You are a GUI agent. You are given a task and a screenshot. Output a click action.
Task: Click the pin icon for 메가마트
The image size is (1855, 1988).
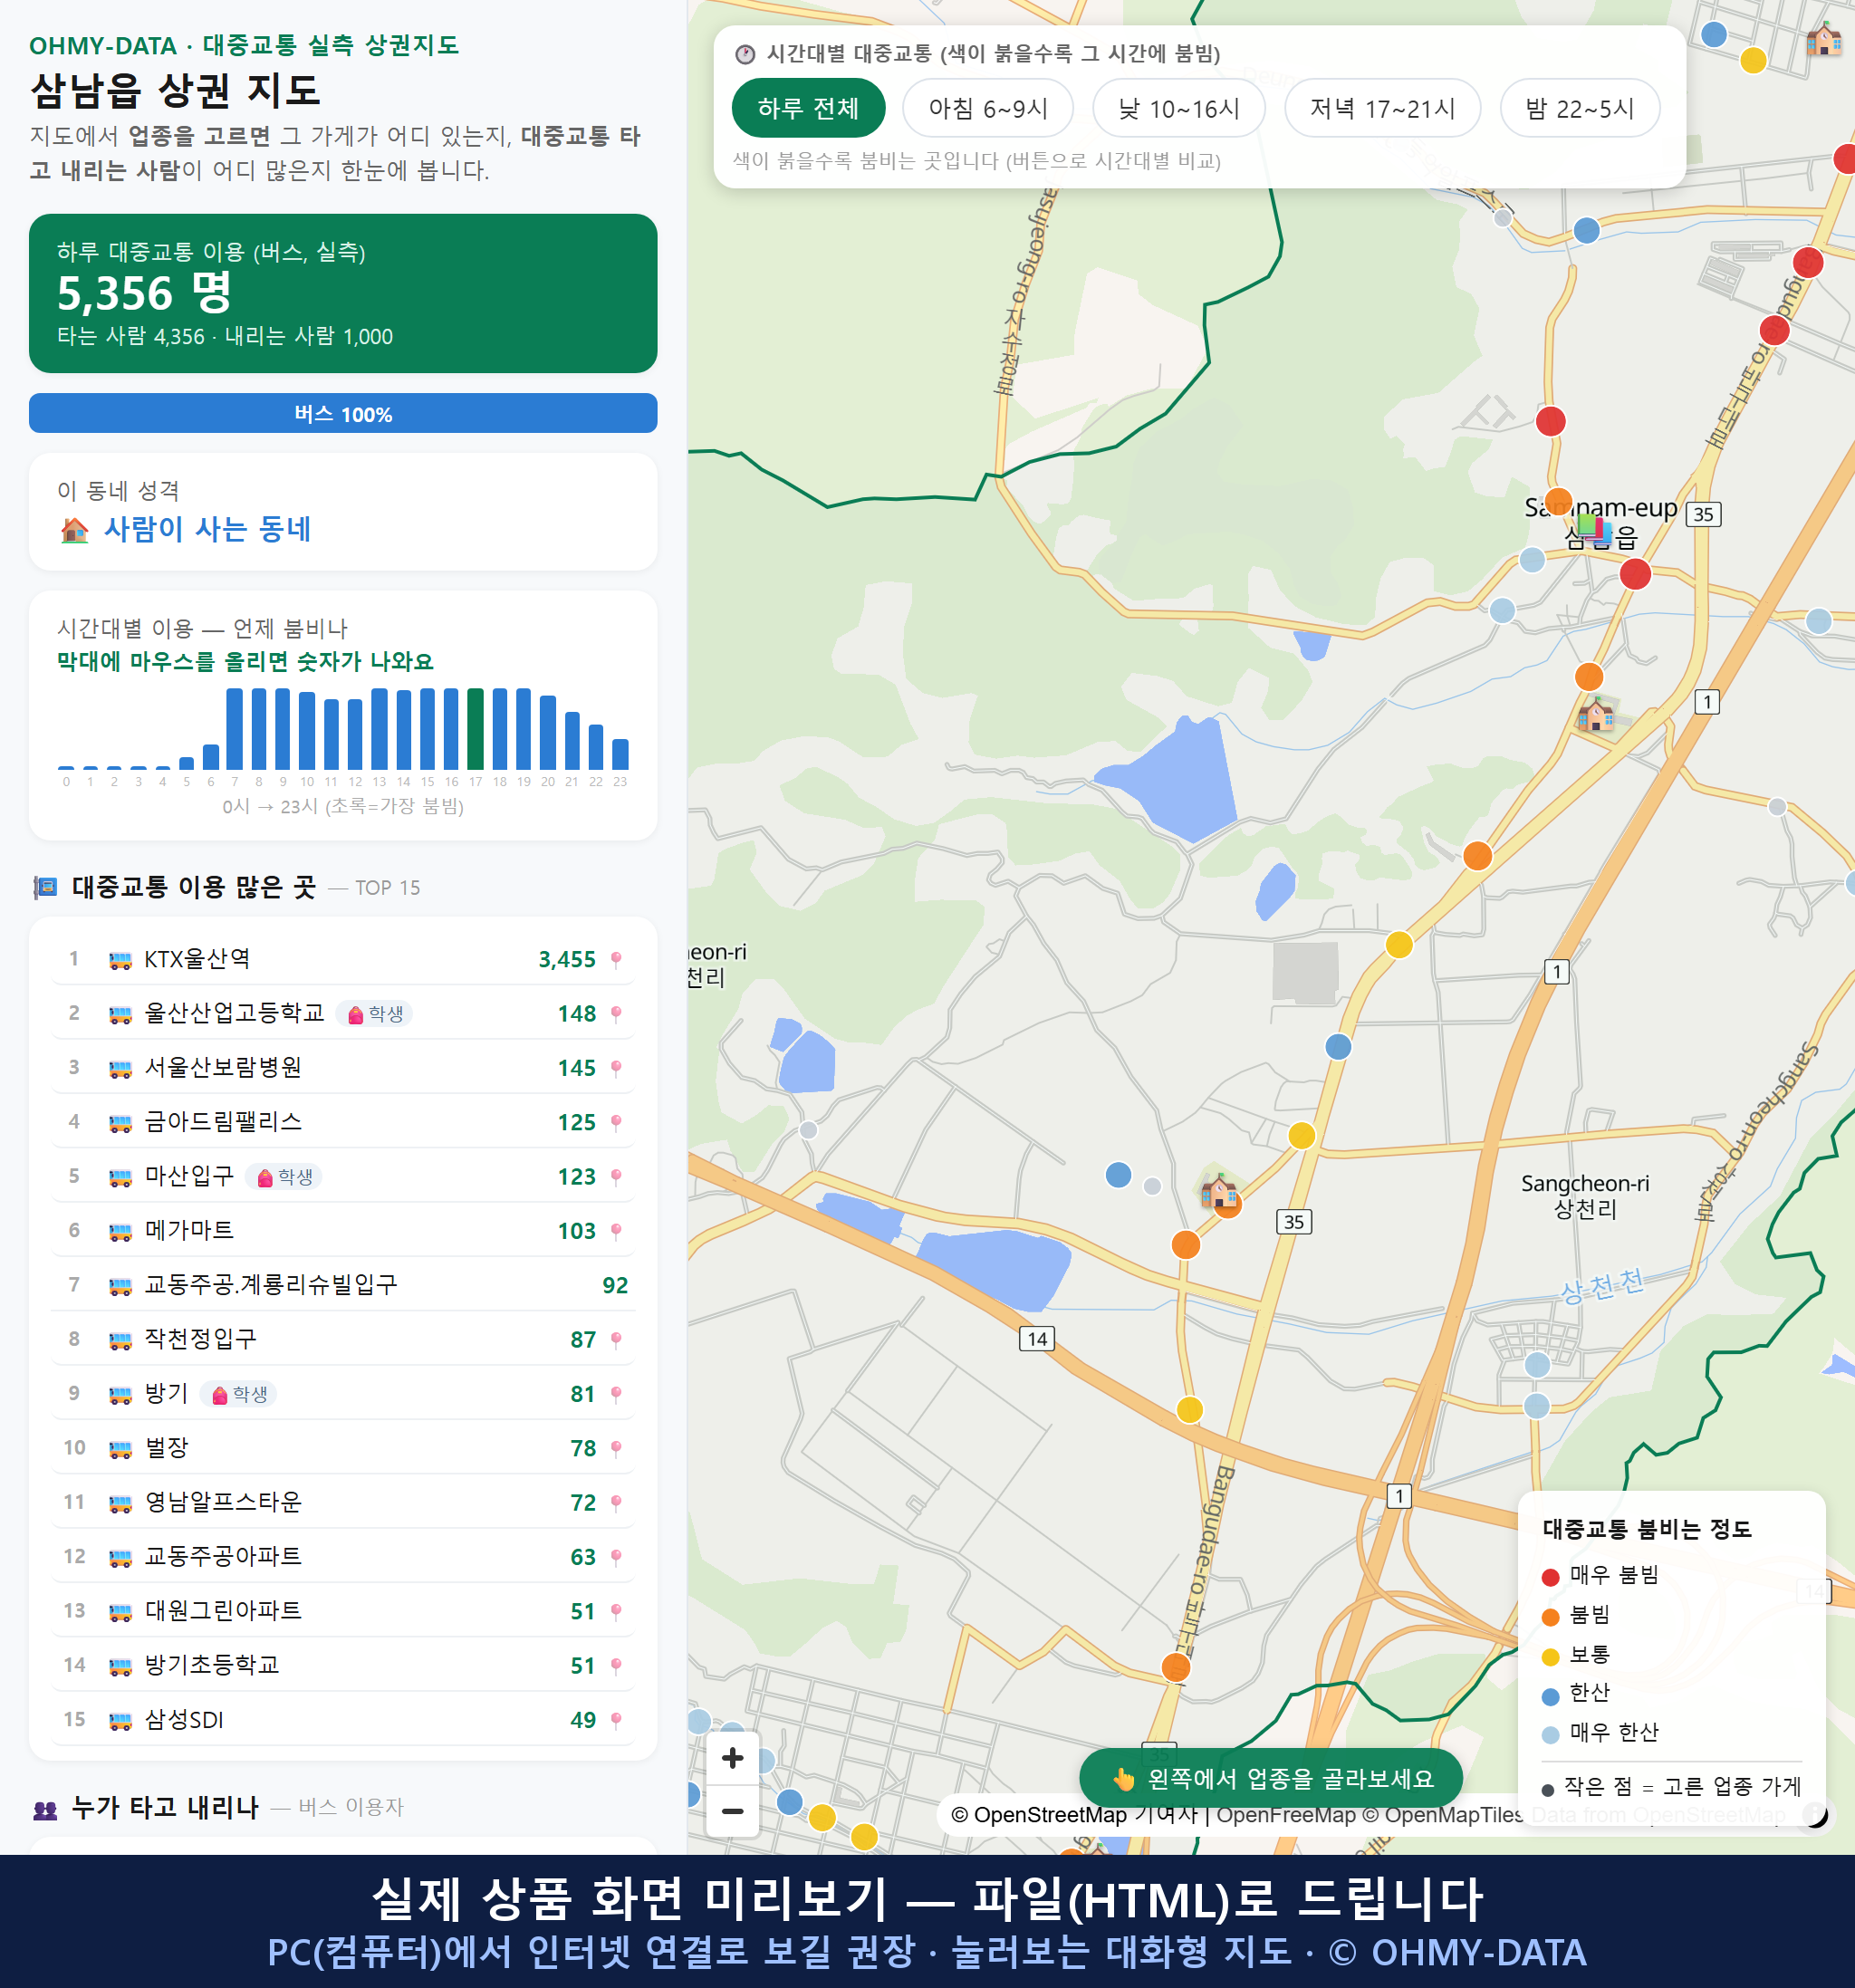click(x=616, y=1231)
